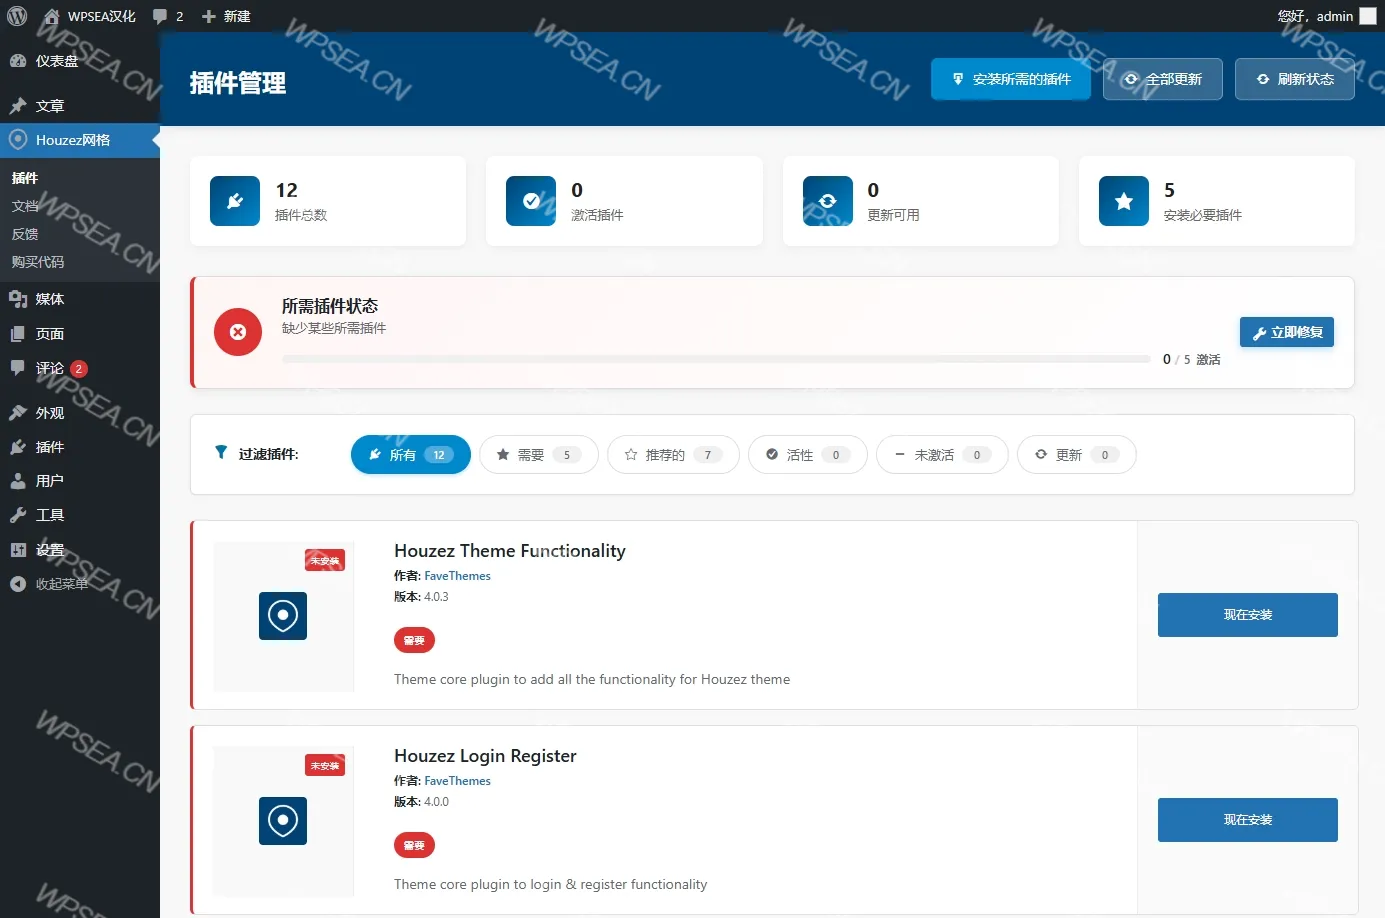Click 需要 badge on Houzez Login Register
The image size is (1385, 918).
point(414,845)
